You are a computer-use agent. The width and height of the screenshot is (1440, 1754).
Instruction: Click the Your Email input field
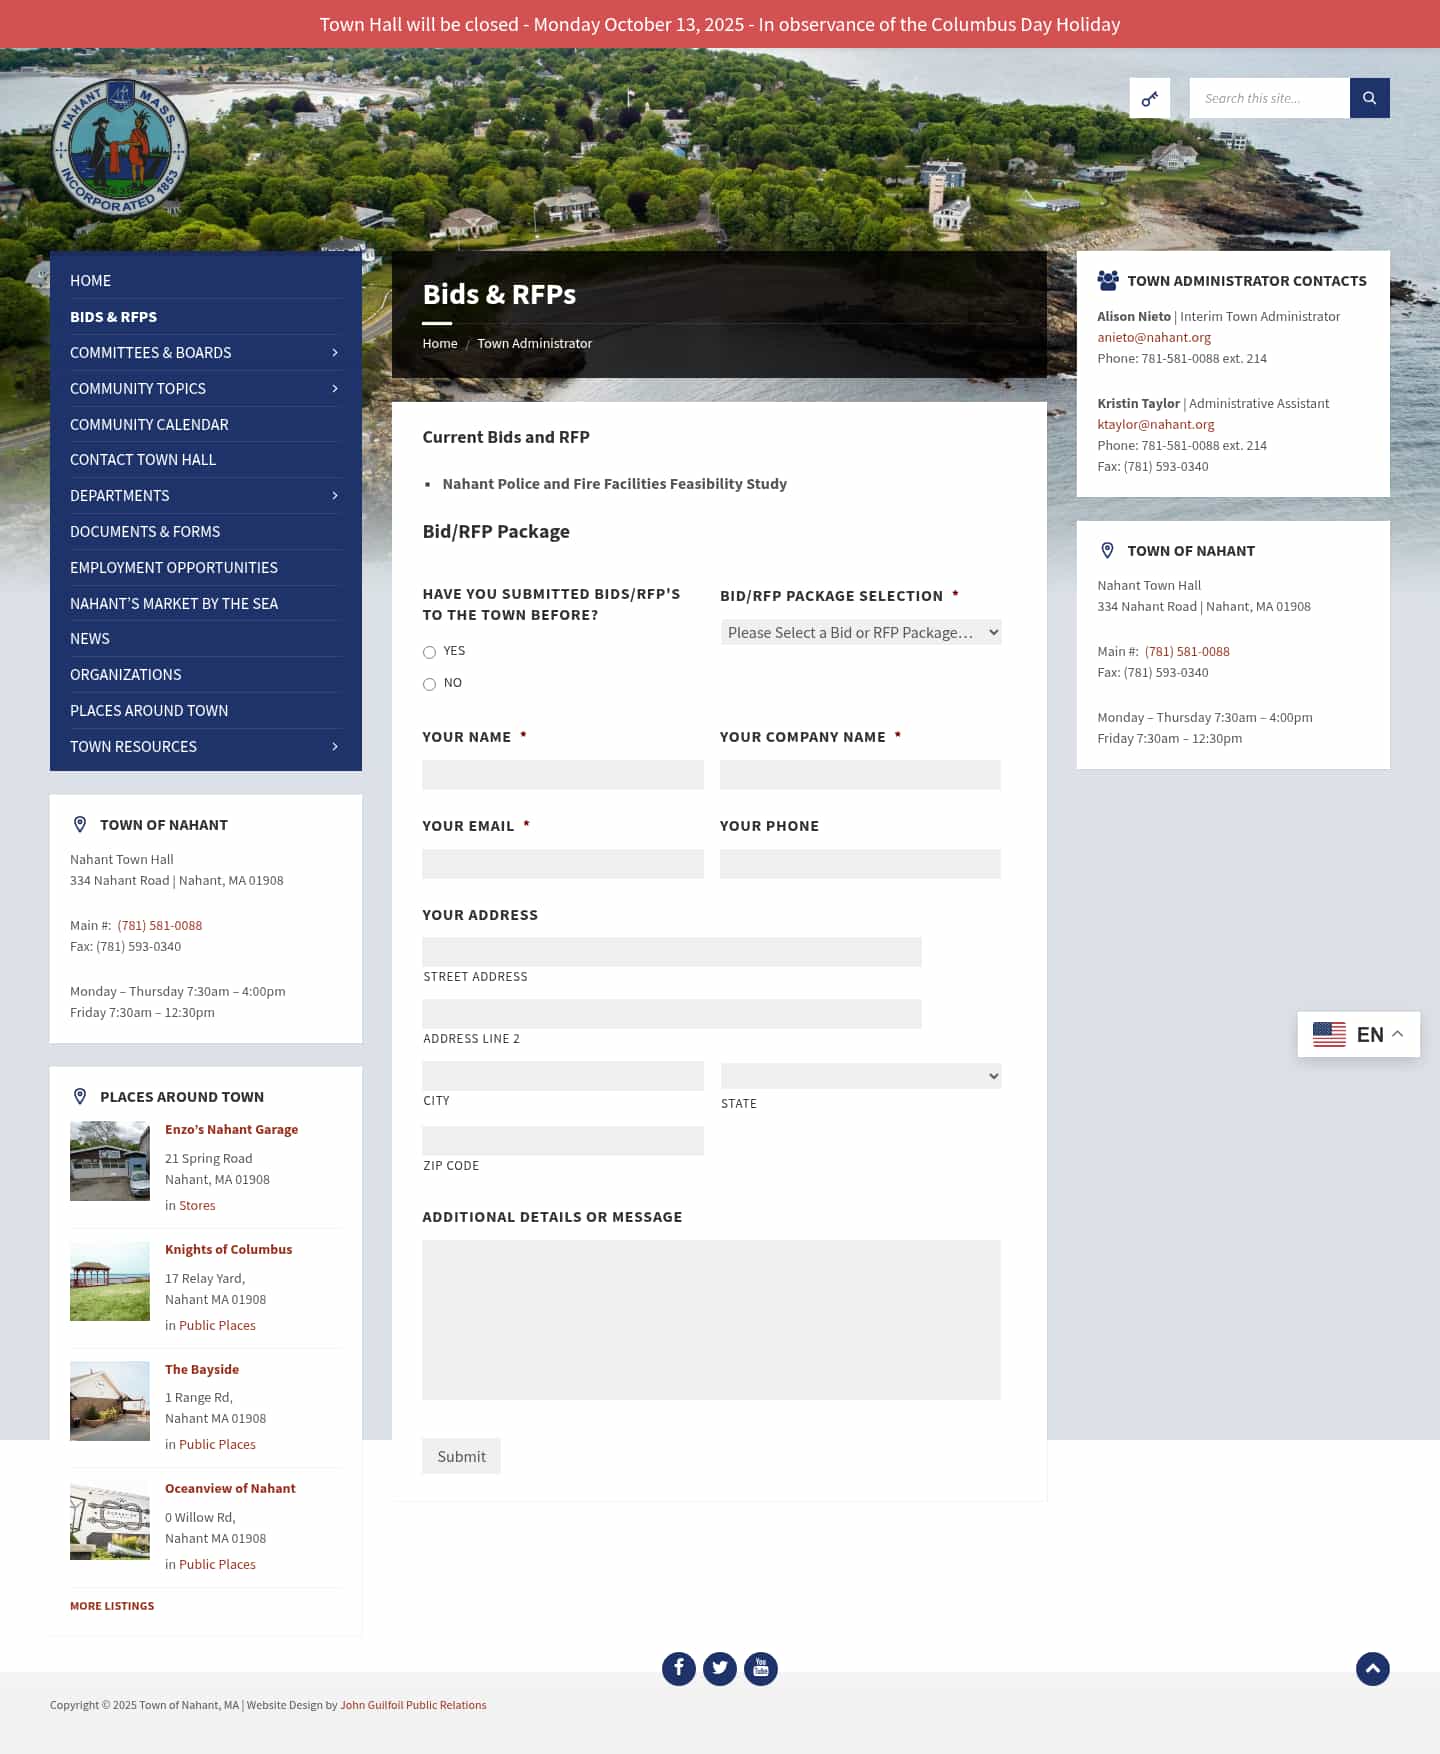[563, 864]
